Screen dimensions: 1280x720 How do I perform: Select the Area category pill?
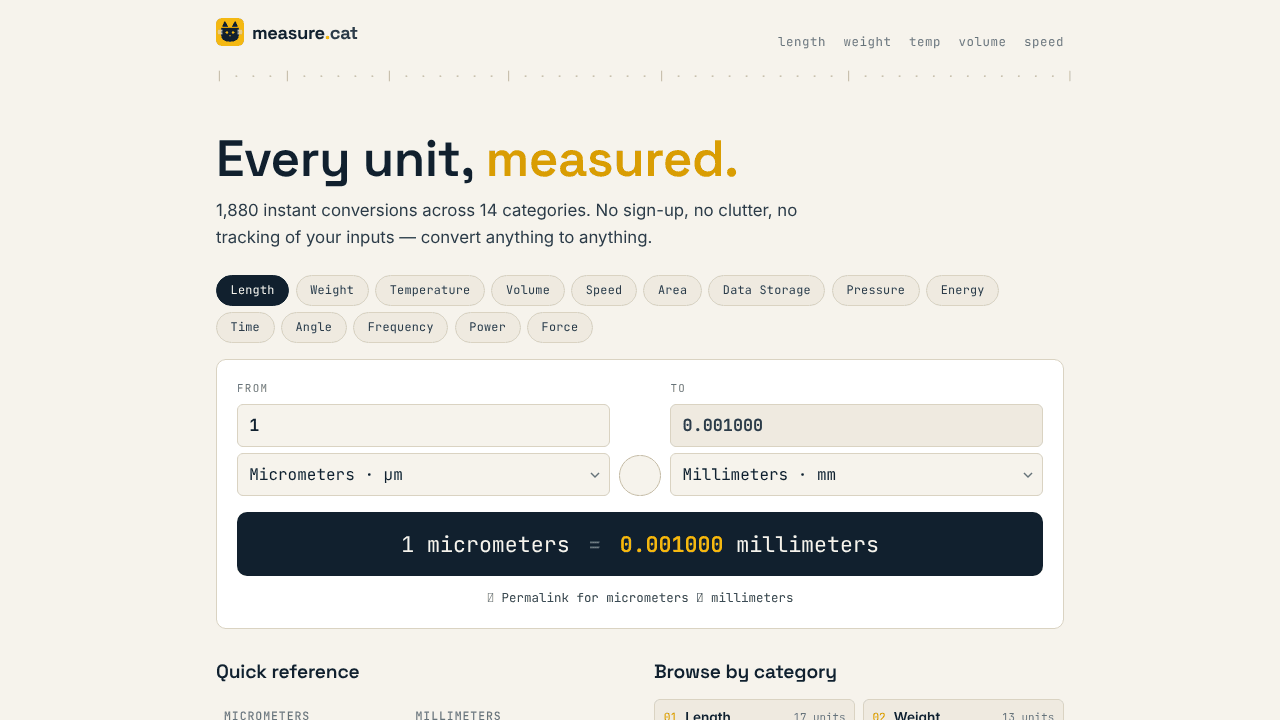672,290
